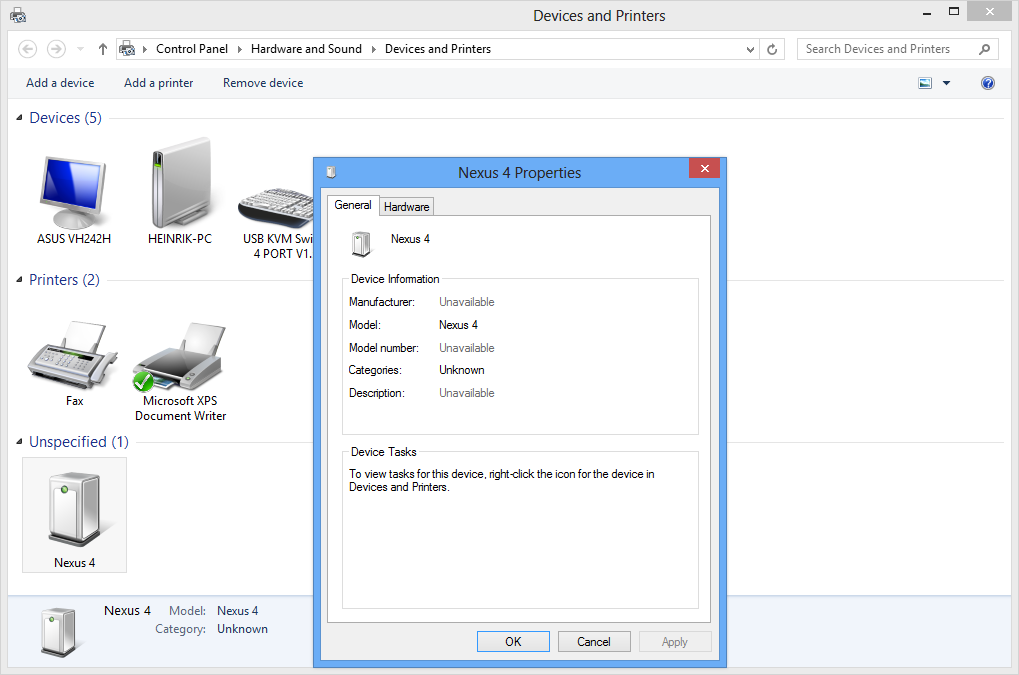This screenshot has width=1019, height=675.
Task: Click the Devices and Printers window icon
Action: point(18,16)
